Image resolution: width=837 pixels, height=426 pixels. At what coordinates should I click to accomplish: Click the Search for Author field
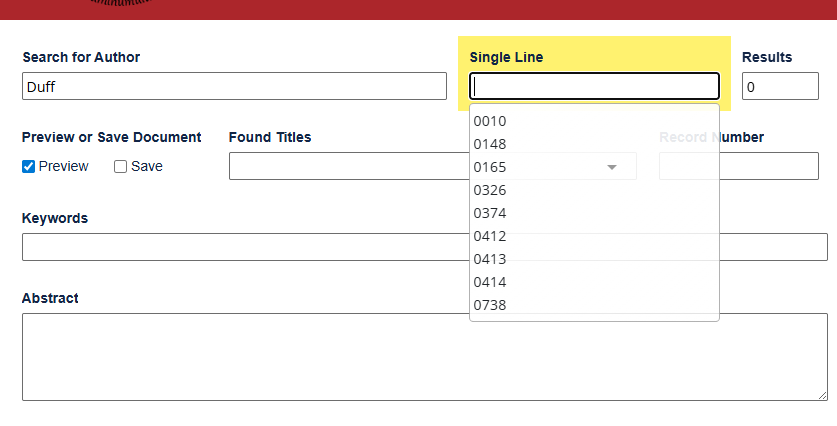click(x=234, y=86)
